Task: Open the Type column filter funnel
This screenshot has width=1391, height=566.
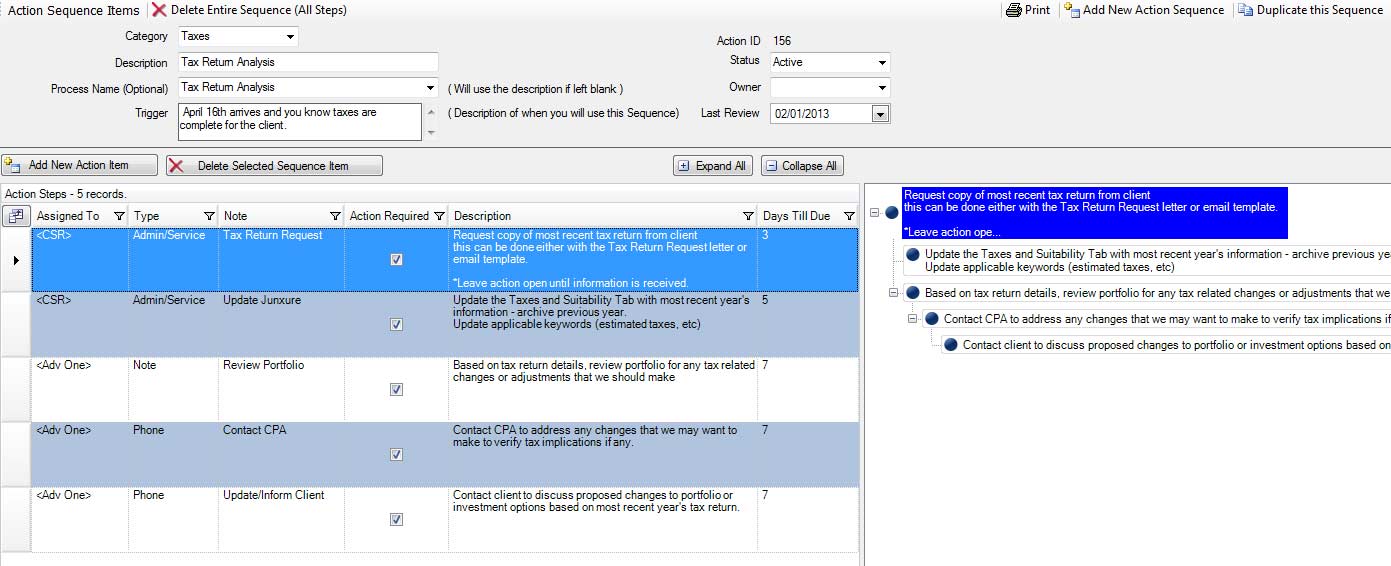Action: click(209, 216)
